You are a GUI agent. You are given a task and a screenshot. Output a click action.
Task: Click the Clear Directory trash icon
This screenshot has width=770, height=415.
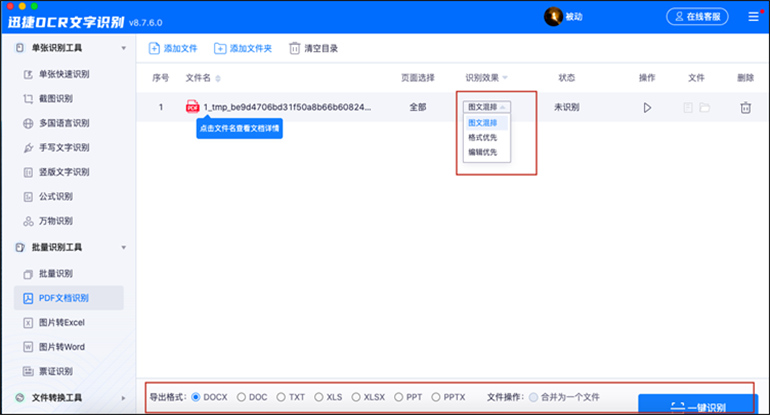point(294,48)
